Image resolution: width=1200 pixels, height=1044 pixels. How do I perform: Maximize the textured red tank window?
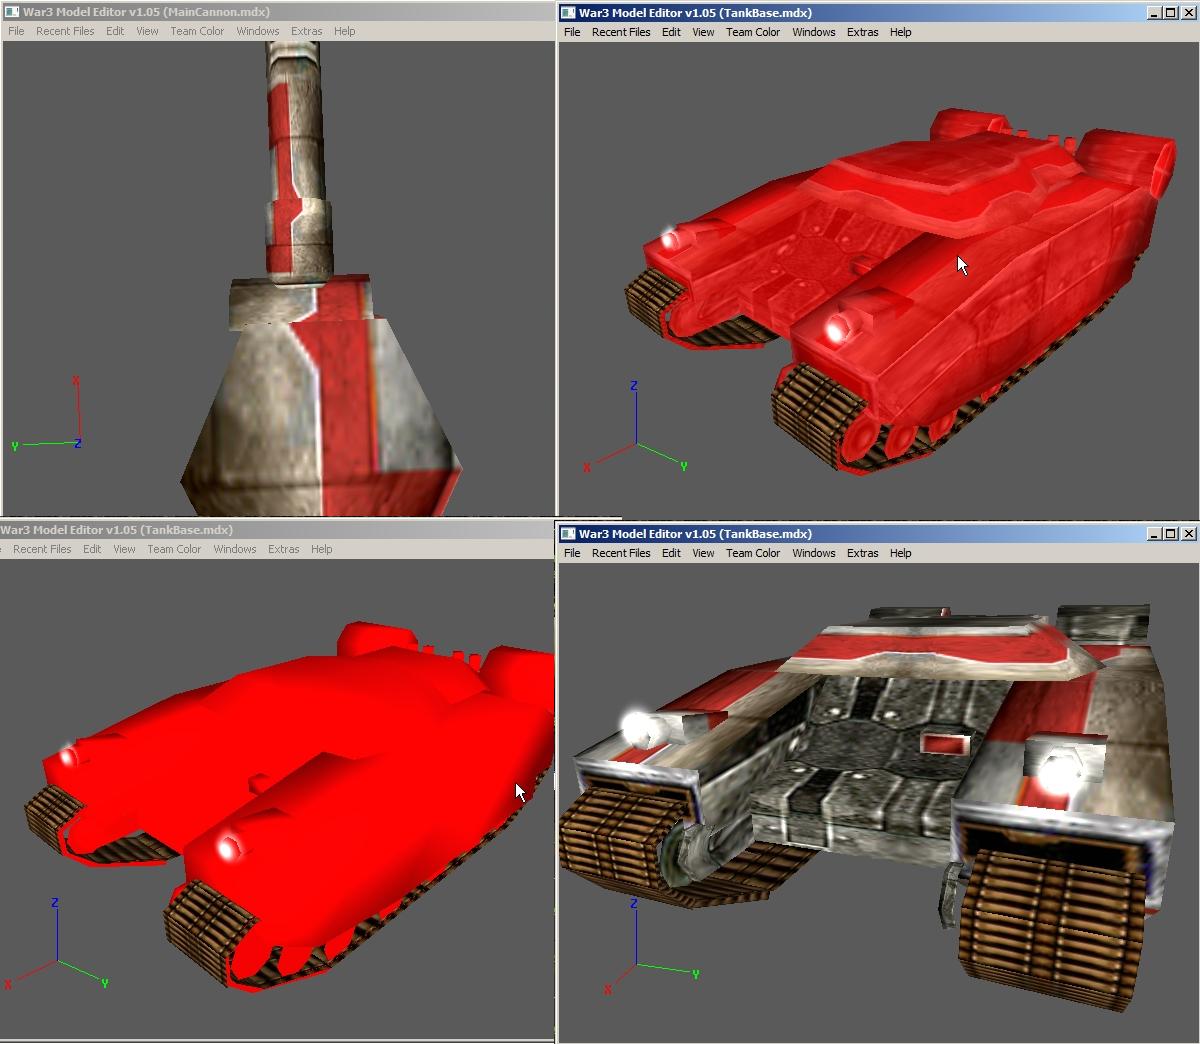[1170, 13]
